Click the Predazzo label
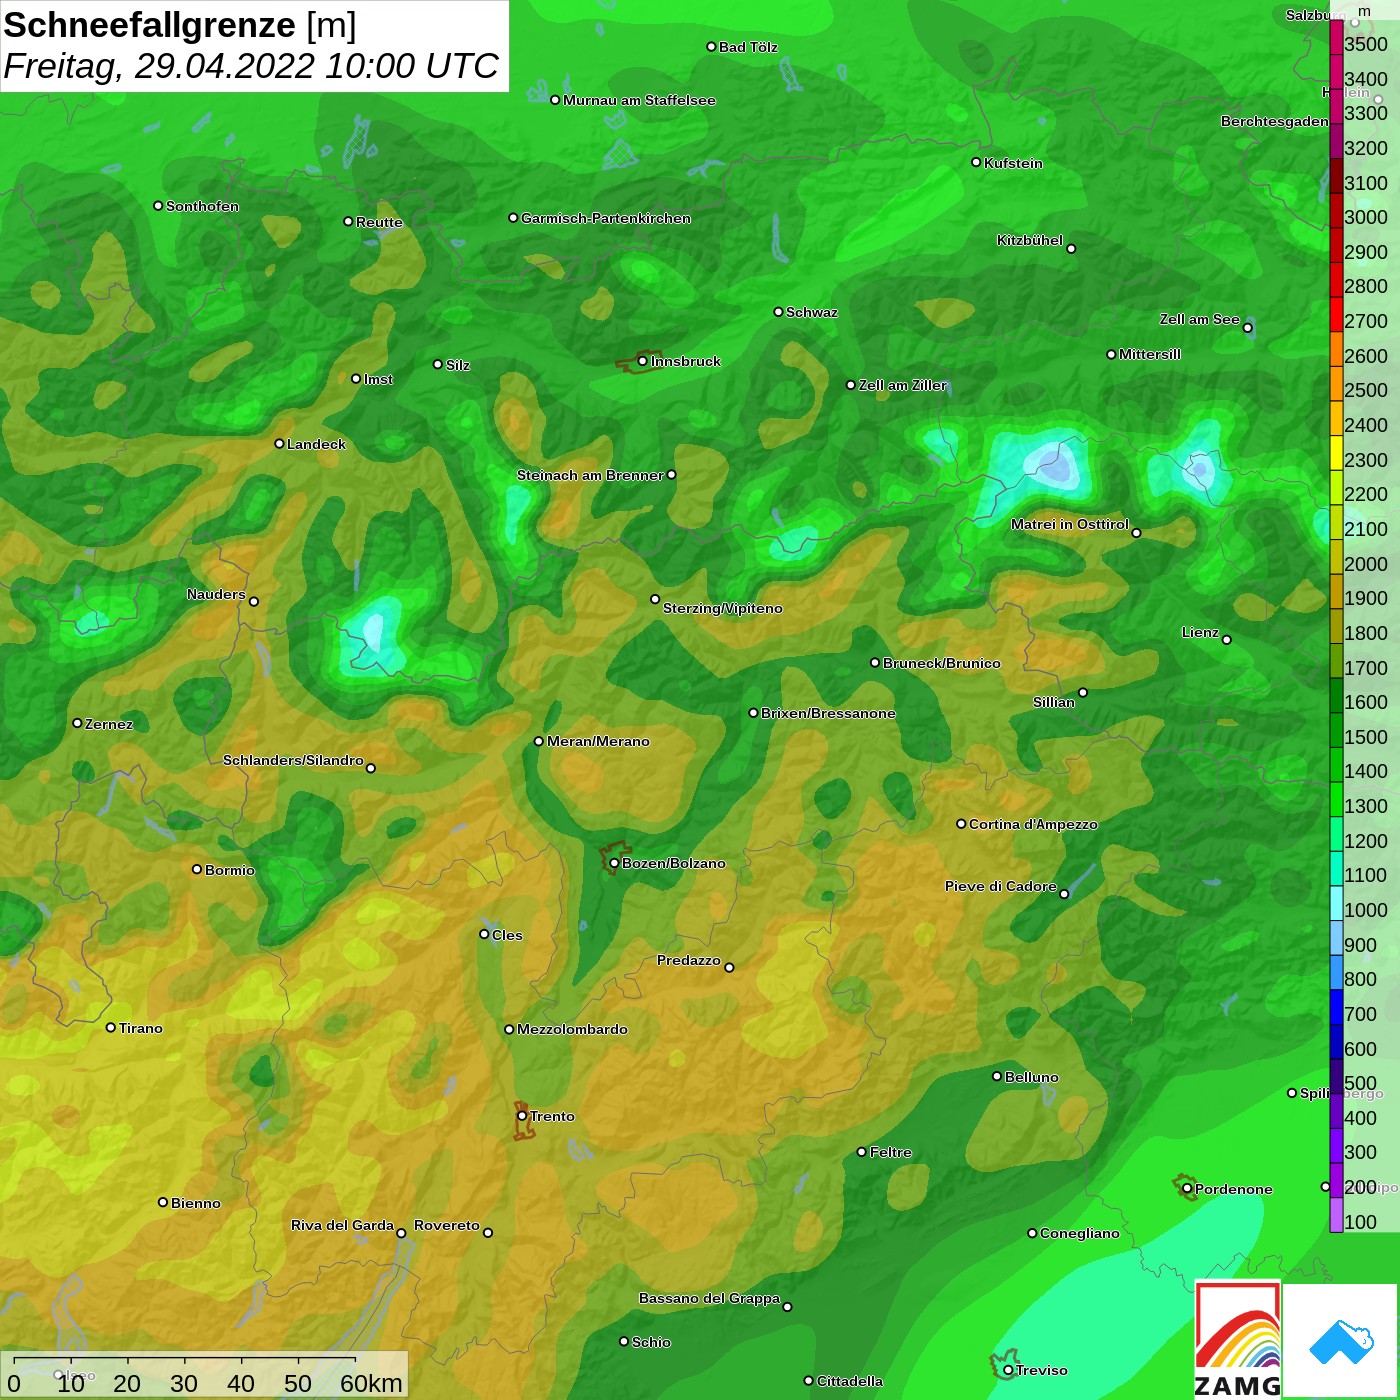The height and width of the screenshot is (1400, 1400). pos(688,960)
